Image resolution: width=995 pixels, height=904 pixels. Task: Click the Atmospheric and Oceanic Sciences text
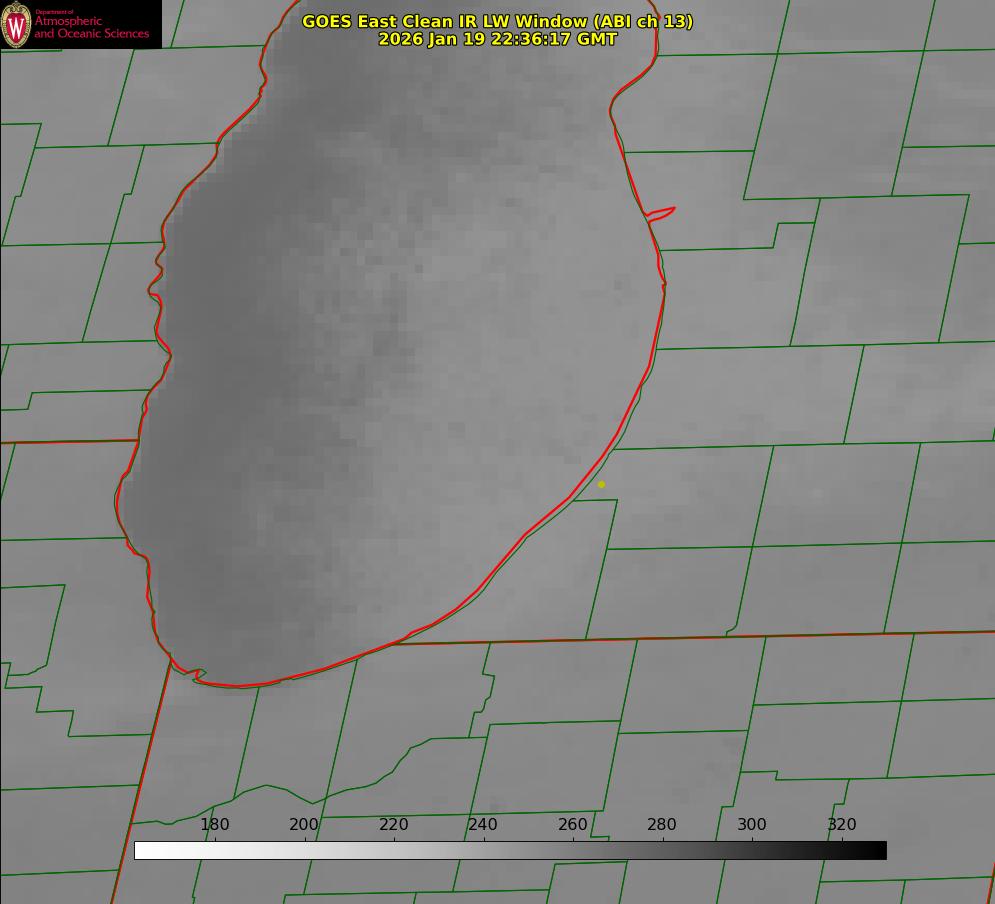[x=92, y=27]
